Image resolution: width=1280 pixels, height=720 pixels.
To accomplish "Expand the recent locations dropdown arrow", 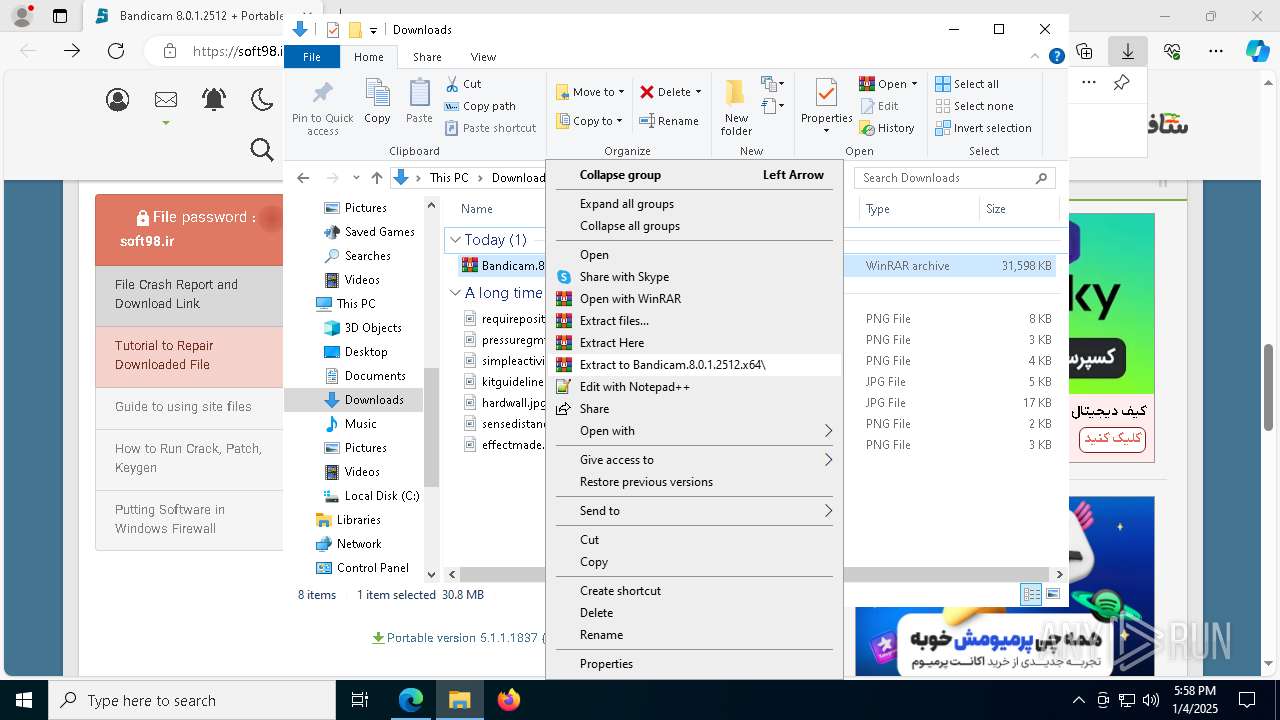I will (x=356, y=178).
